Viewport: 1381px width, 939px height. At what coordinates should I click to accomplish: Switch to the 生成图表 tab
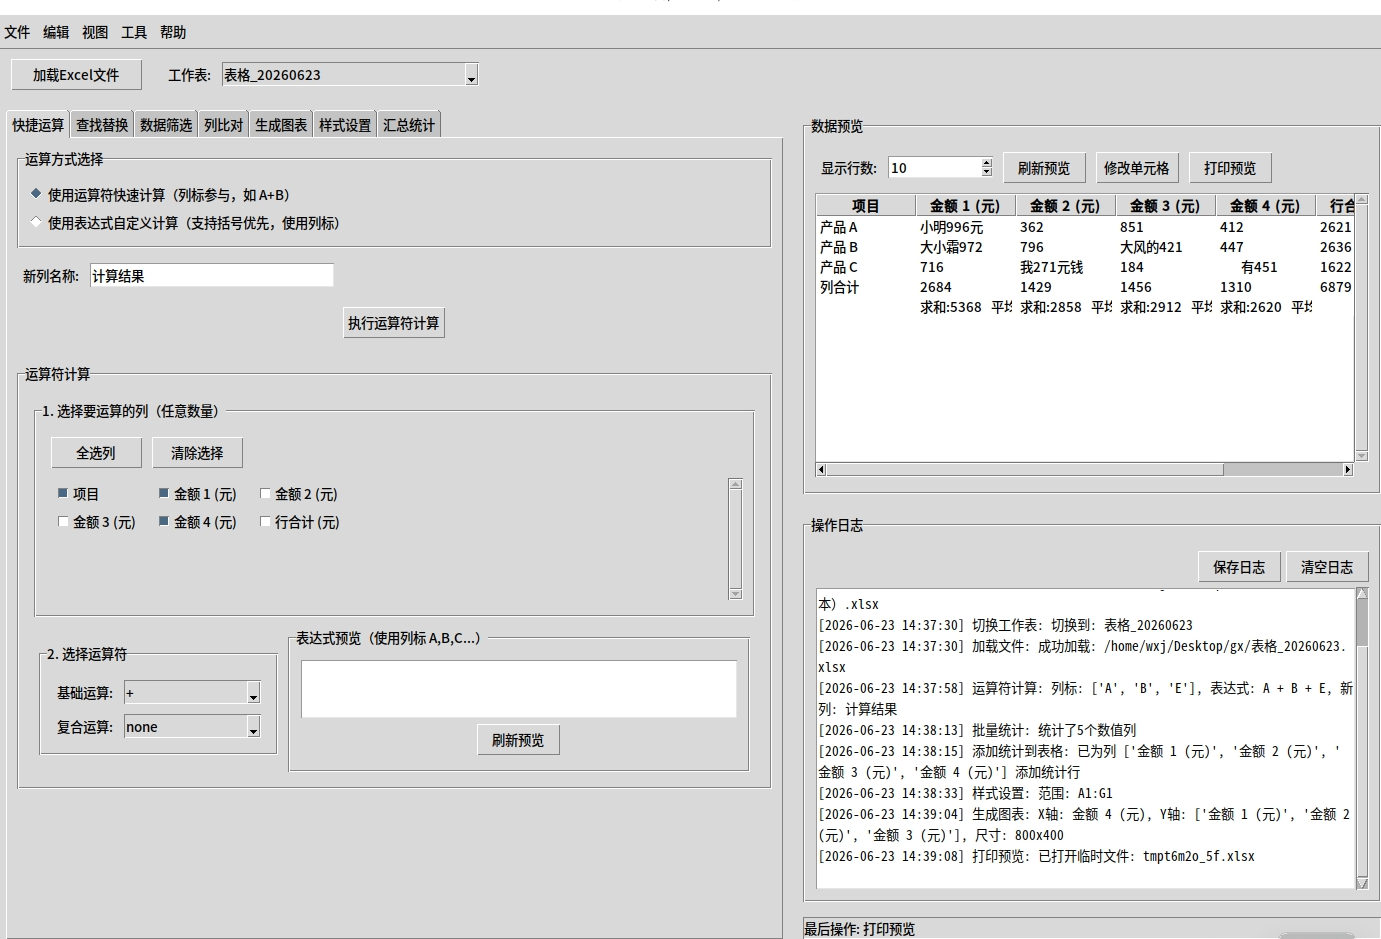click(281, 125)
